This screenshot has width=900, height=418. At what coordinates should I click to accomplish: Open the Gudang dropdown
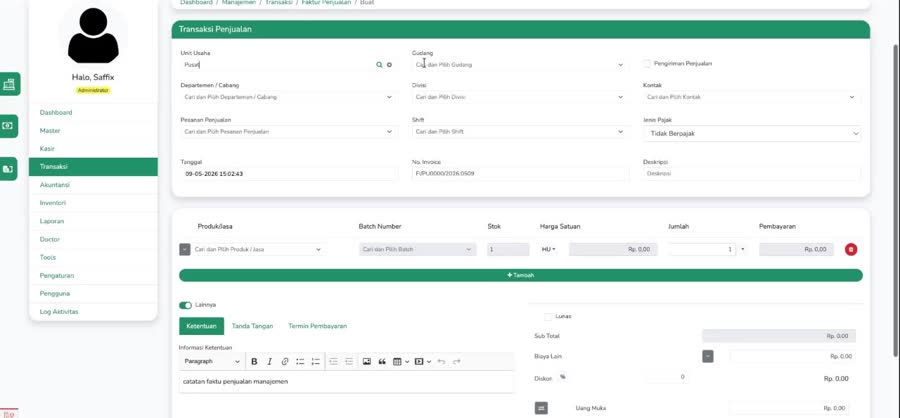[519, 65]
